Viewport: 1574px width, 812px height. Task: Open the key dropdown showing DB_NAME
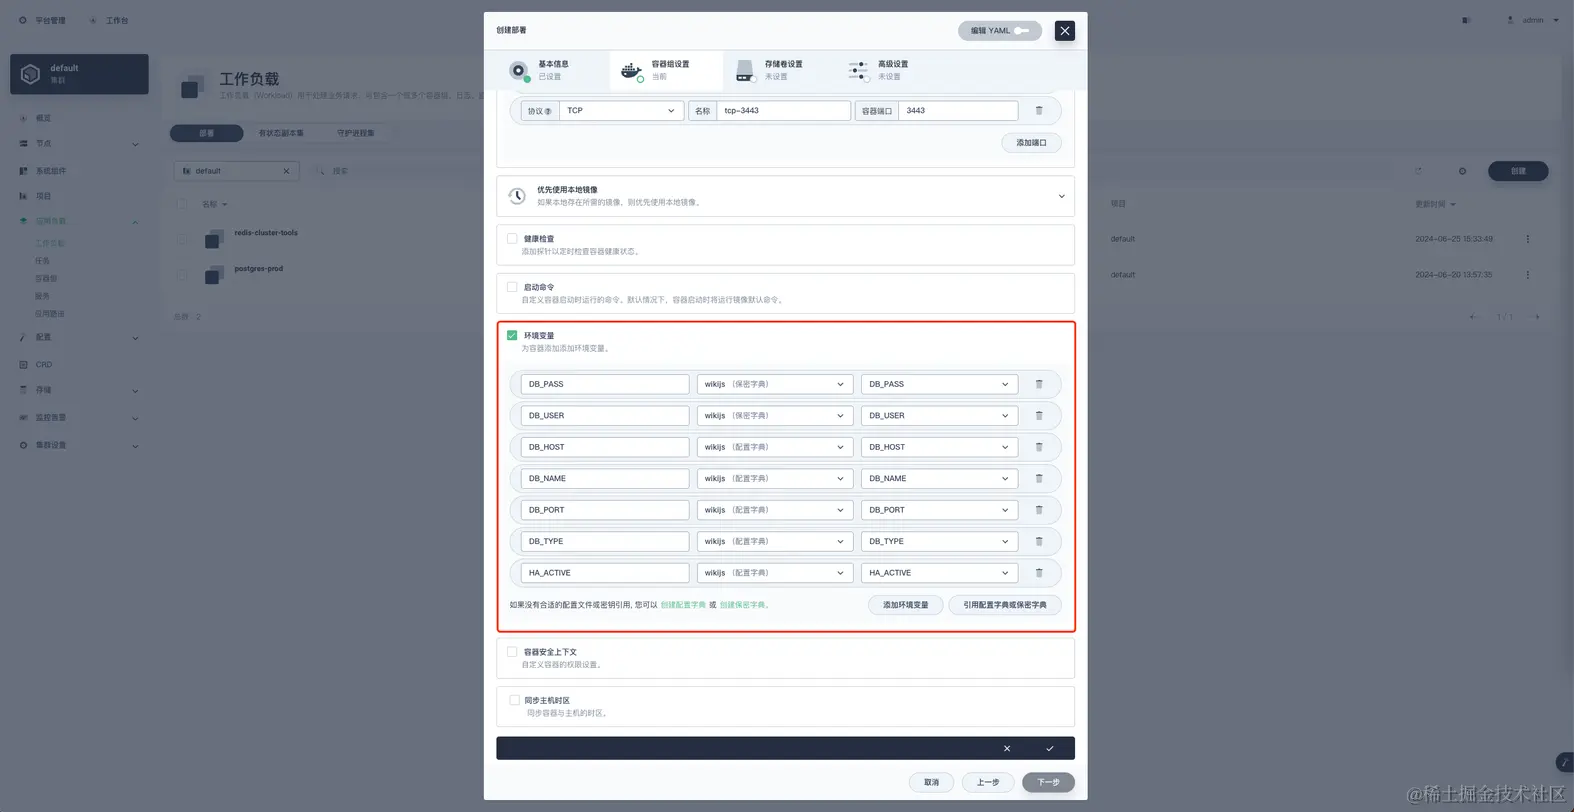939,478
